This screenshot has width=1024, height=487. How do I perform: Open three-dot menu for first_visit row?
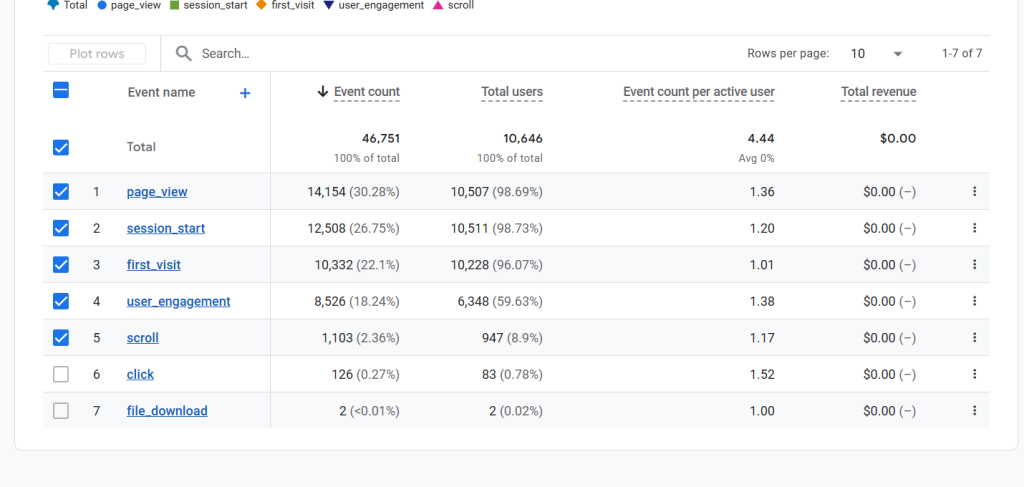click(x=974, y=265)
